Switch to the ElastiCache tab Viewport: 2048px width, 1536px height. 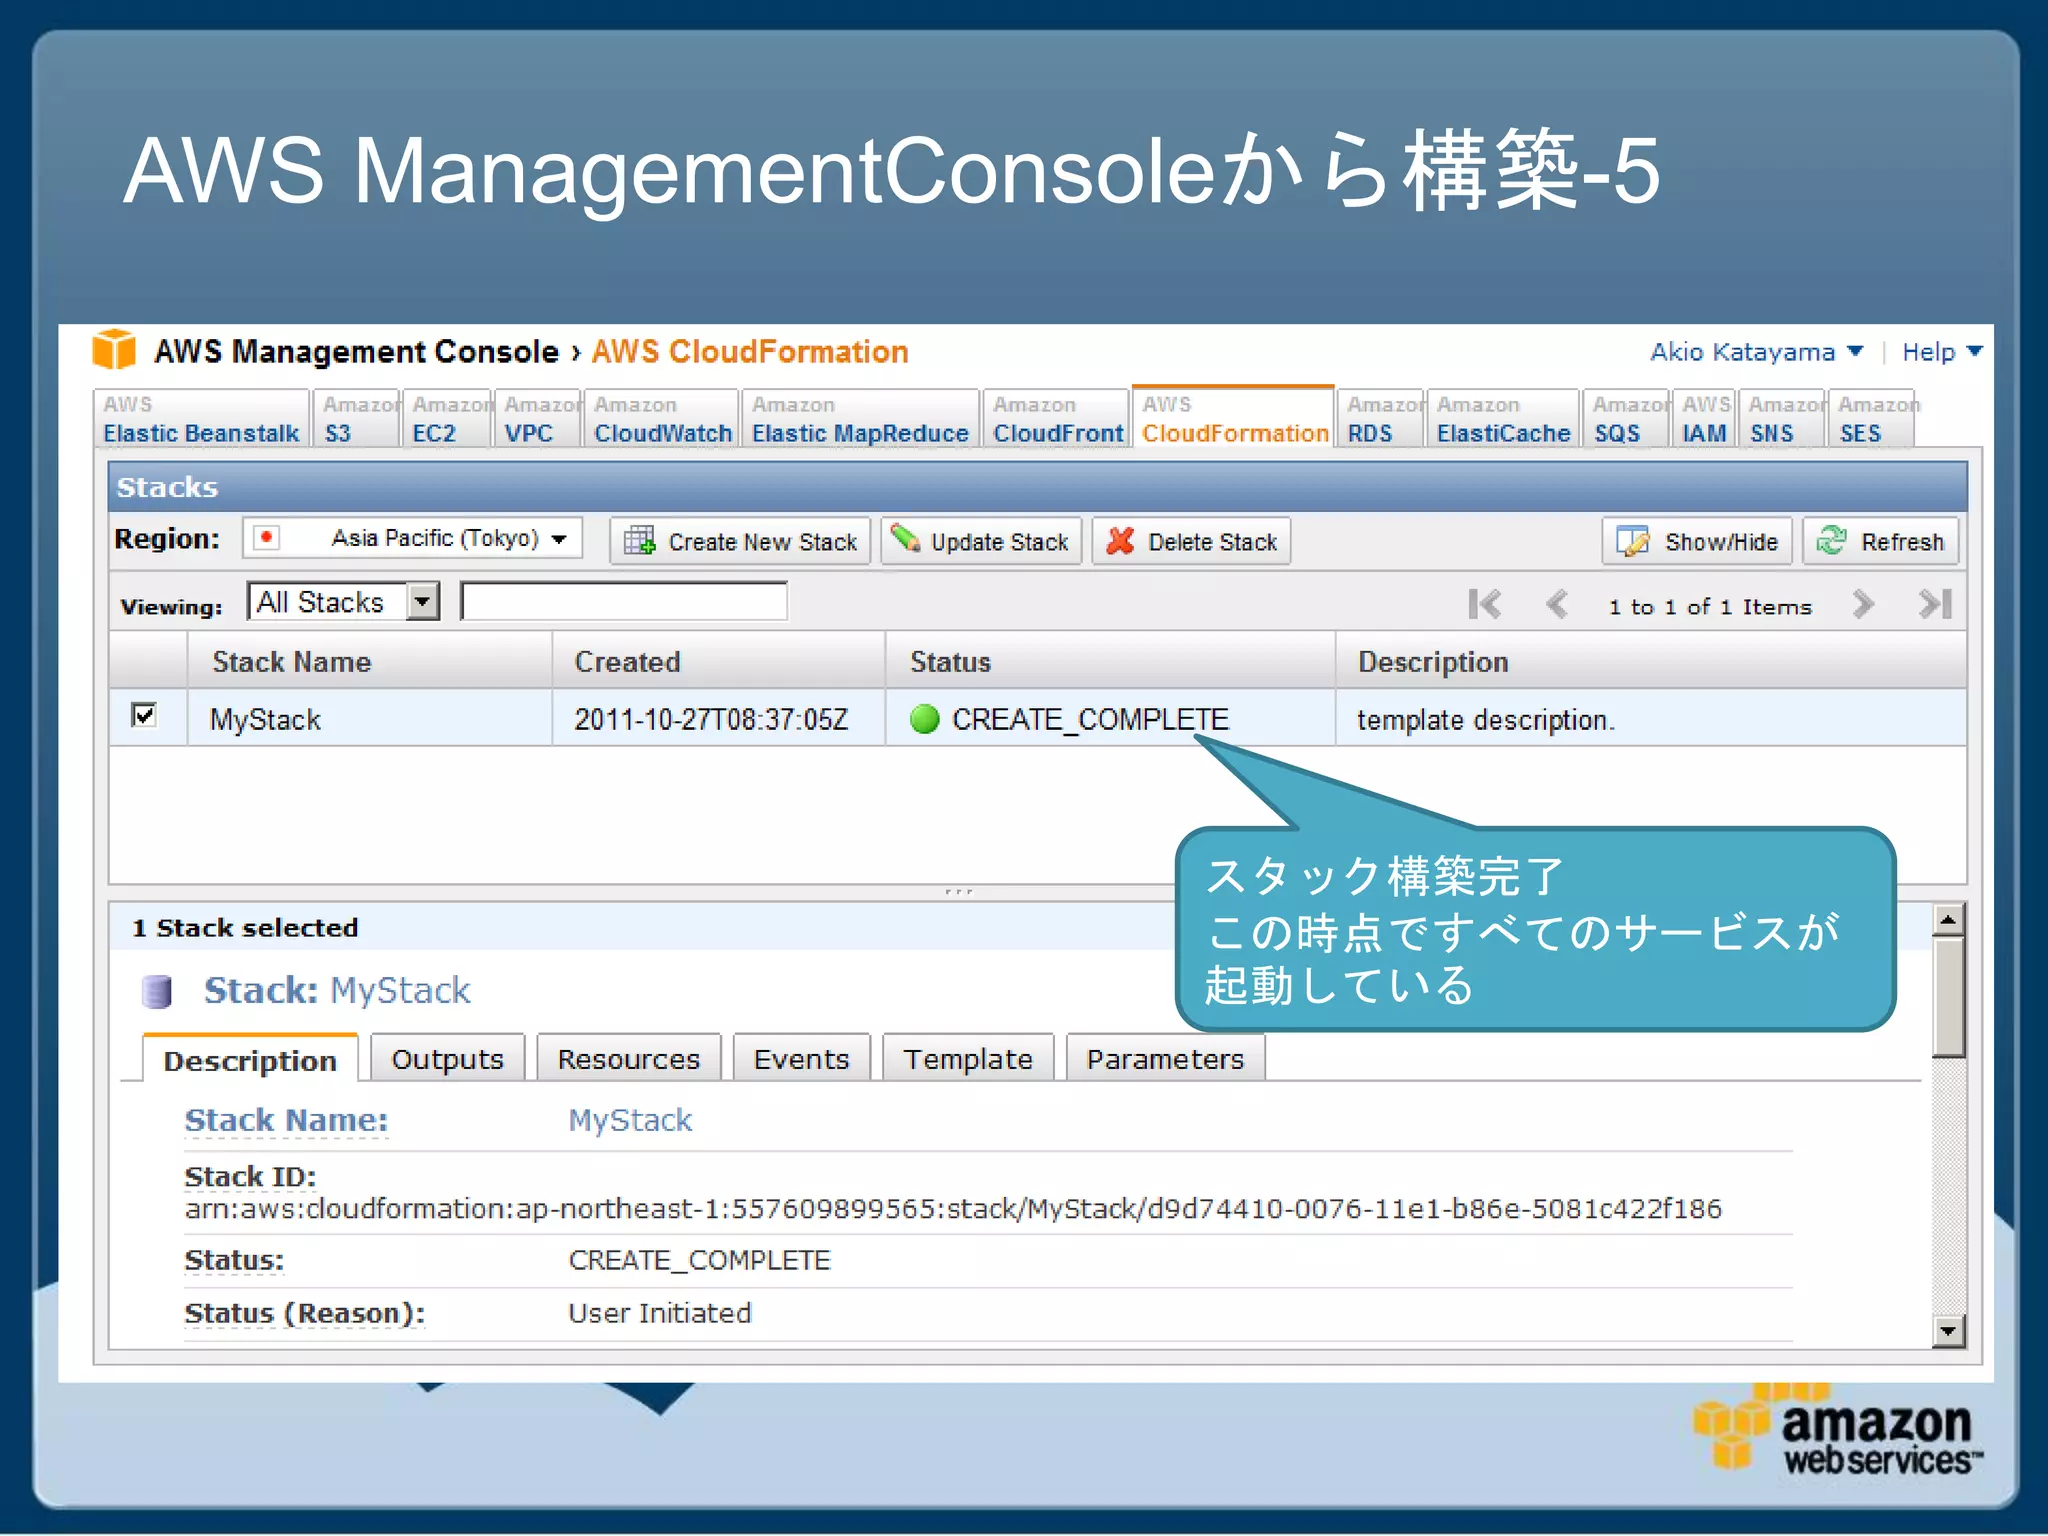click(x=1503, y=419)
